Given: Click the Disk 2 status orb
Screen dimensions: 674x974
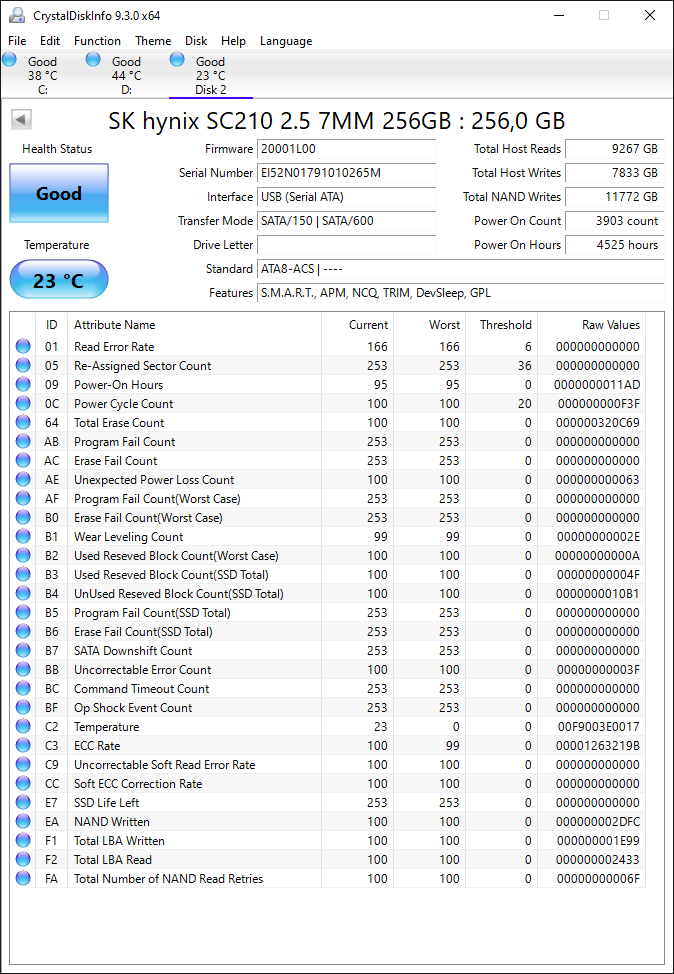Looking at the screenshot, I should (177, 60).
